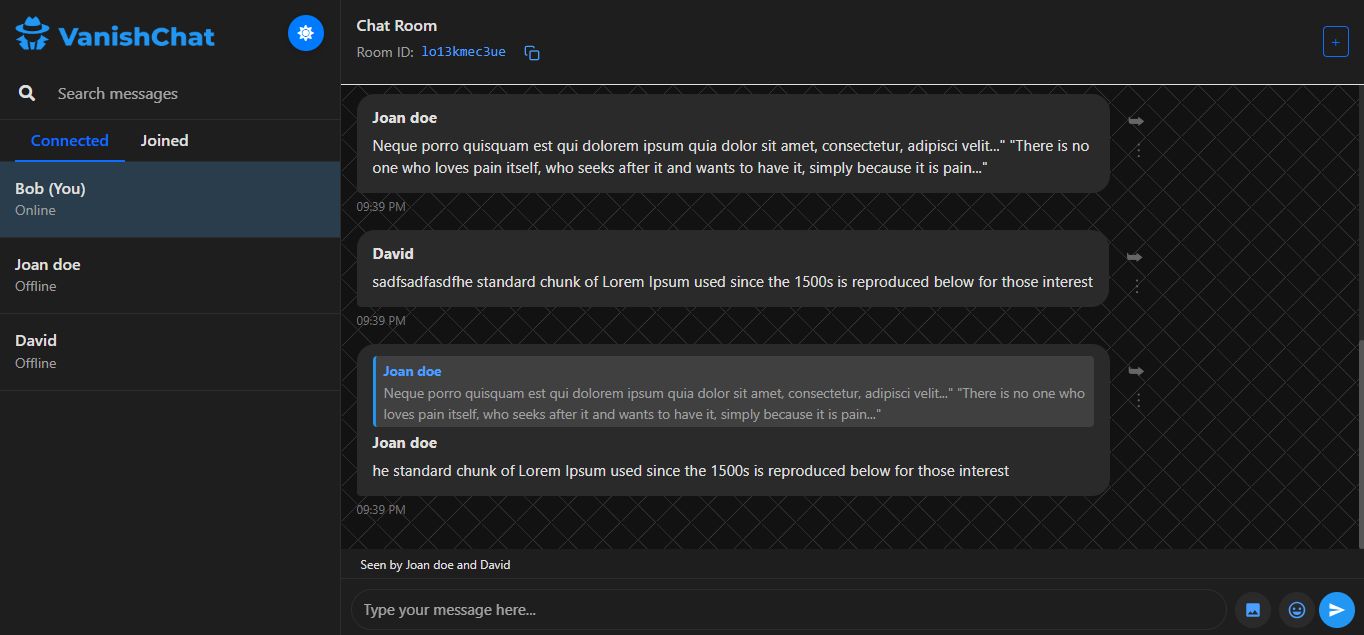Click the chat area scrollbar
Viewport: 1364px width, 635px height.
[1359, 440]
